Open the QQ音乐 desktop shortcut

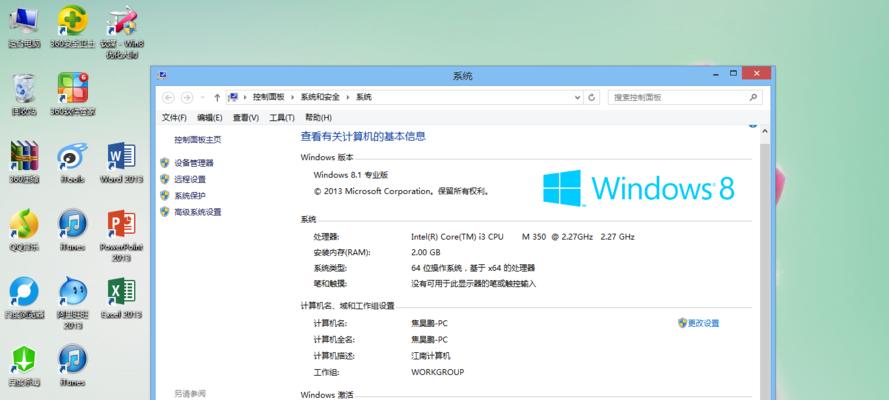(x=24, y=230)
